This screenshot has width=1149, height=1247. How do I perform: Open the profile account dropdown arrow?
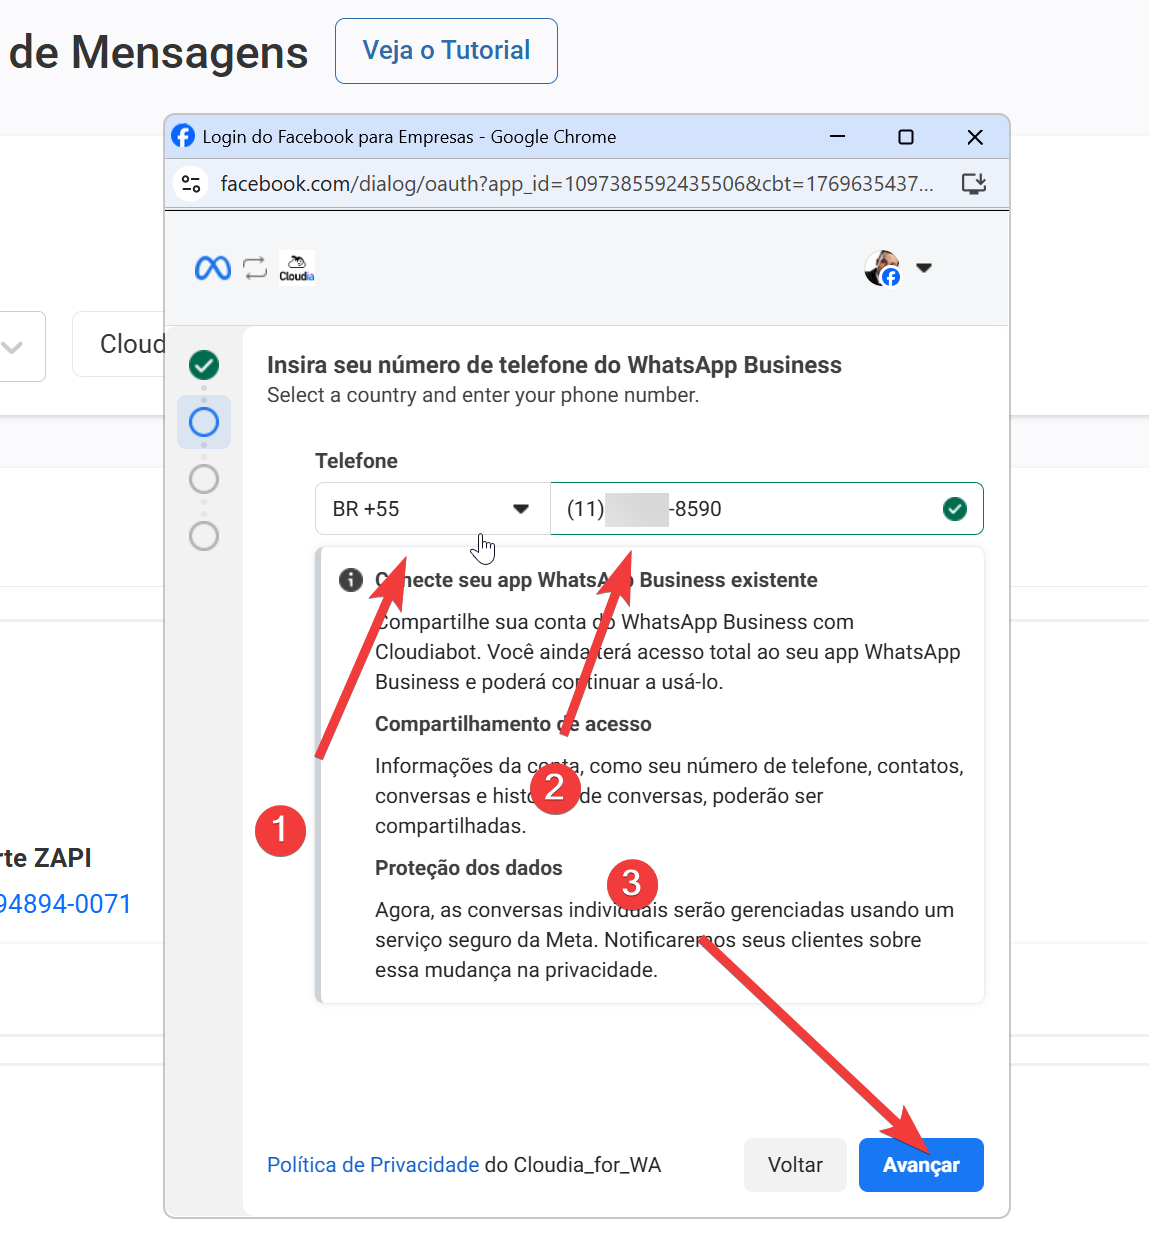coord(924,268)
